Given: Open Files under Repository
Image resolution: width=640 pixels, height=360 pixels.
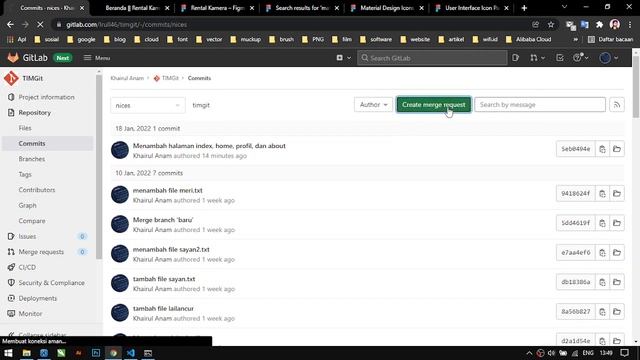Looking at the screenshot, I should [25, 128].
